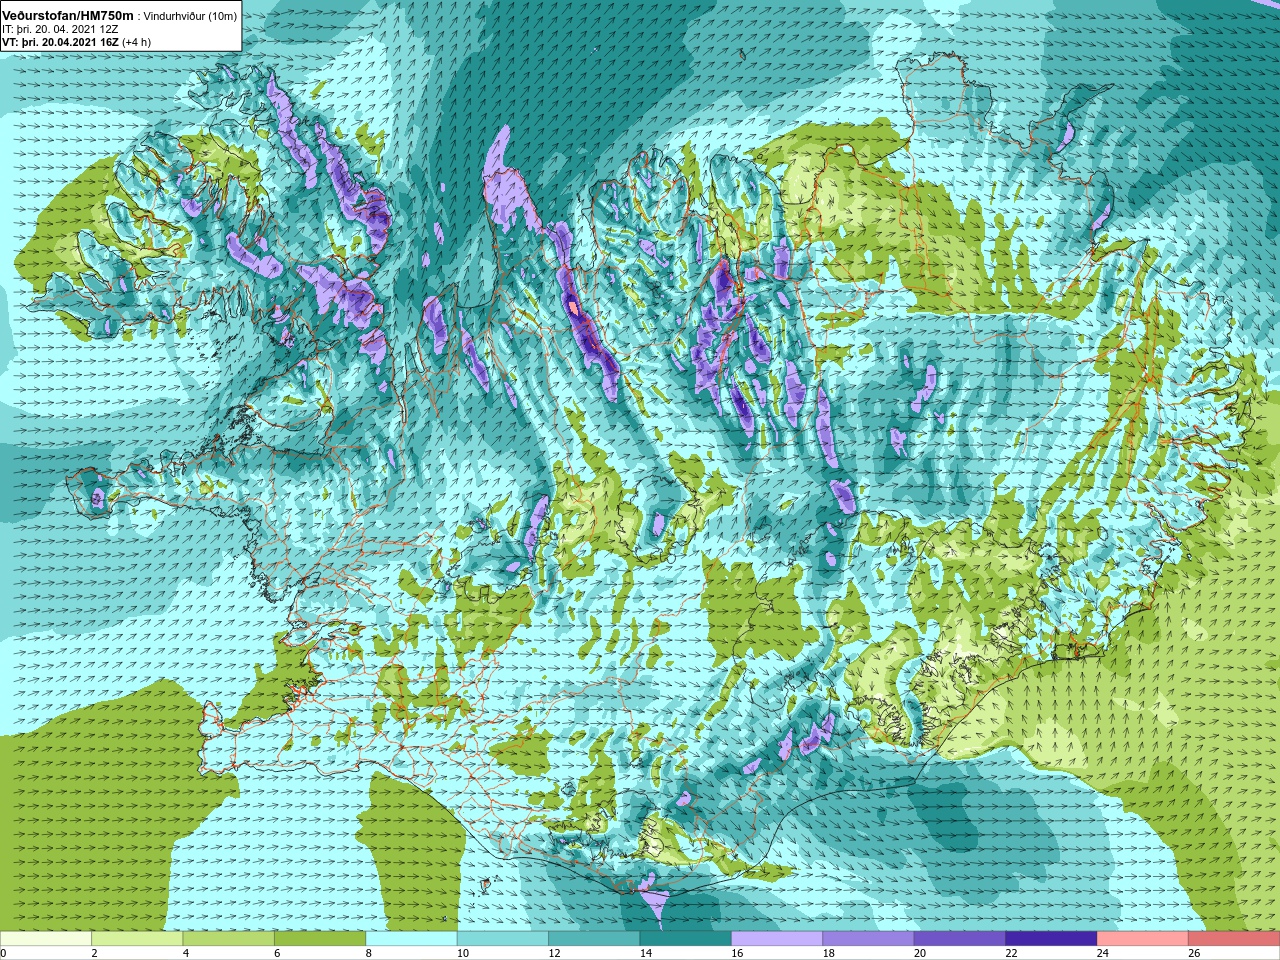1280x960 pixels.
Task: Select the "Vindurhviður (10m)" parameter label
Action: (x=191, y=17)
